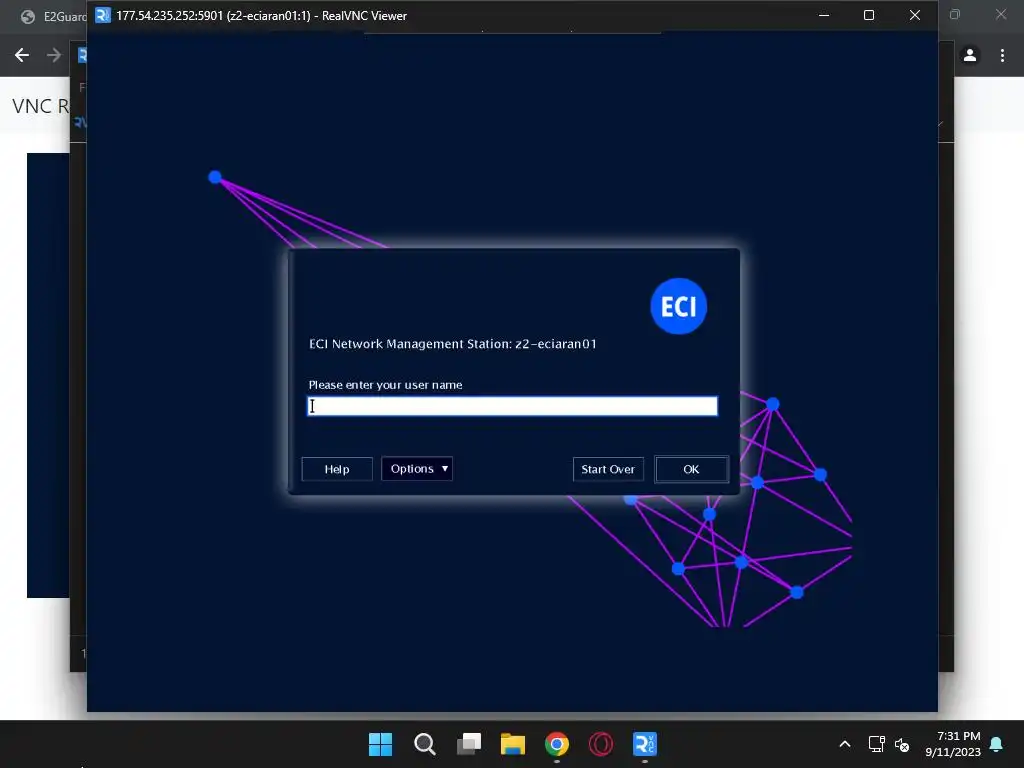
Task: Open the browser three-dot menu
Action: click(x=1002, y=56)
